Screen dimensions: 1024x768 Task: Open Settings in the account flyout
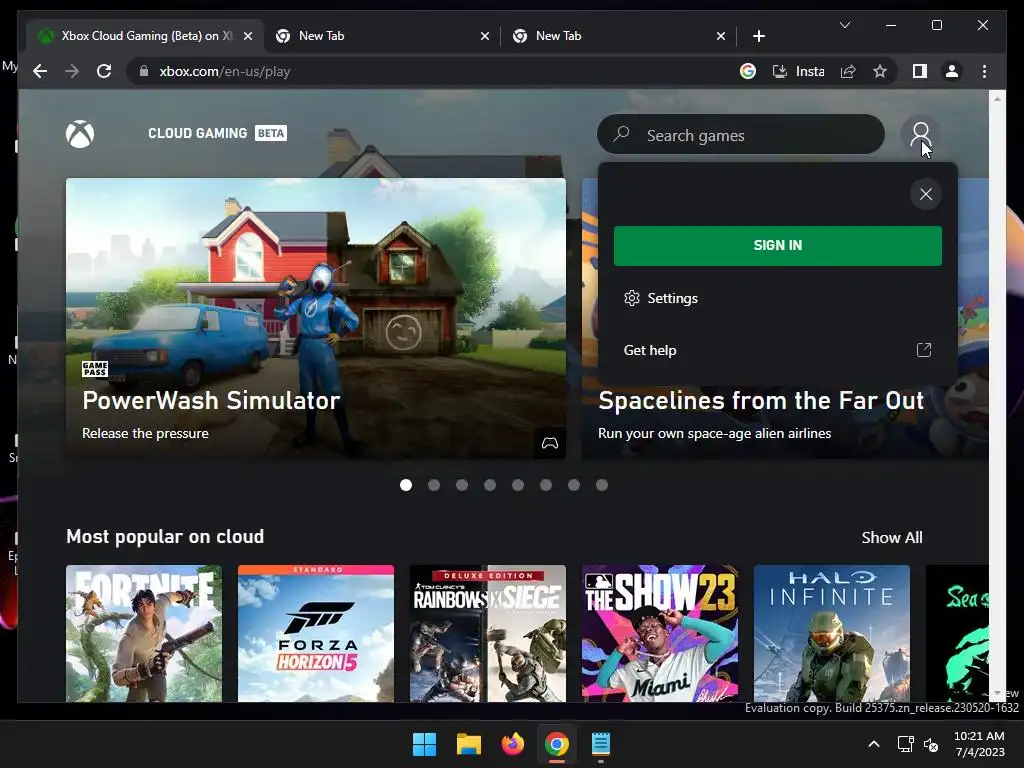tap(777, 298)
